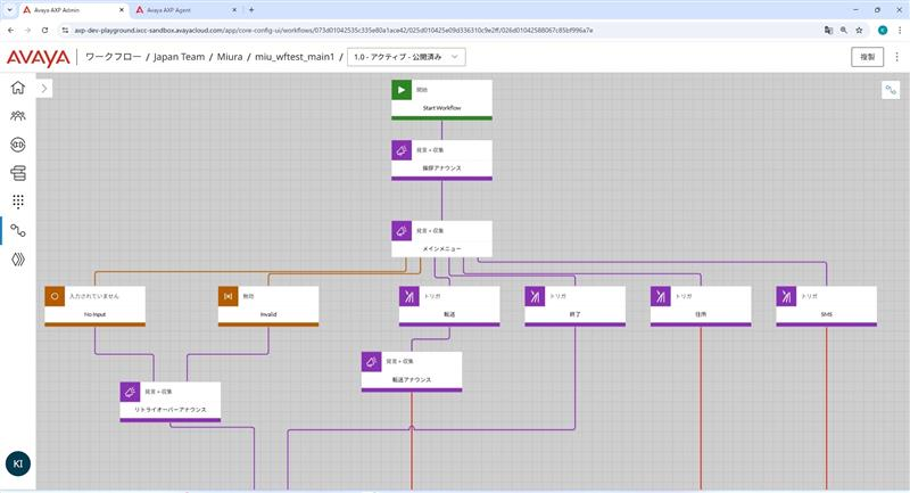The width and height of the screenshot is (910, 493).
Task: Click the 複製 button
Action: [x=867, y=57]
